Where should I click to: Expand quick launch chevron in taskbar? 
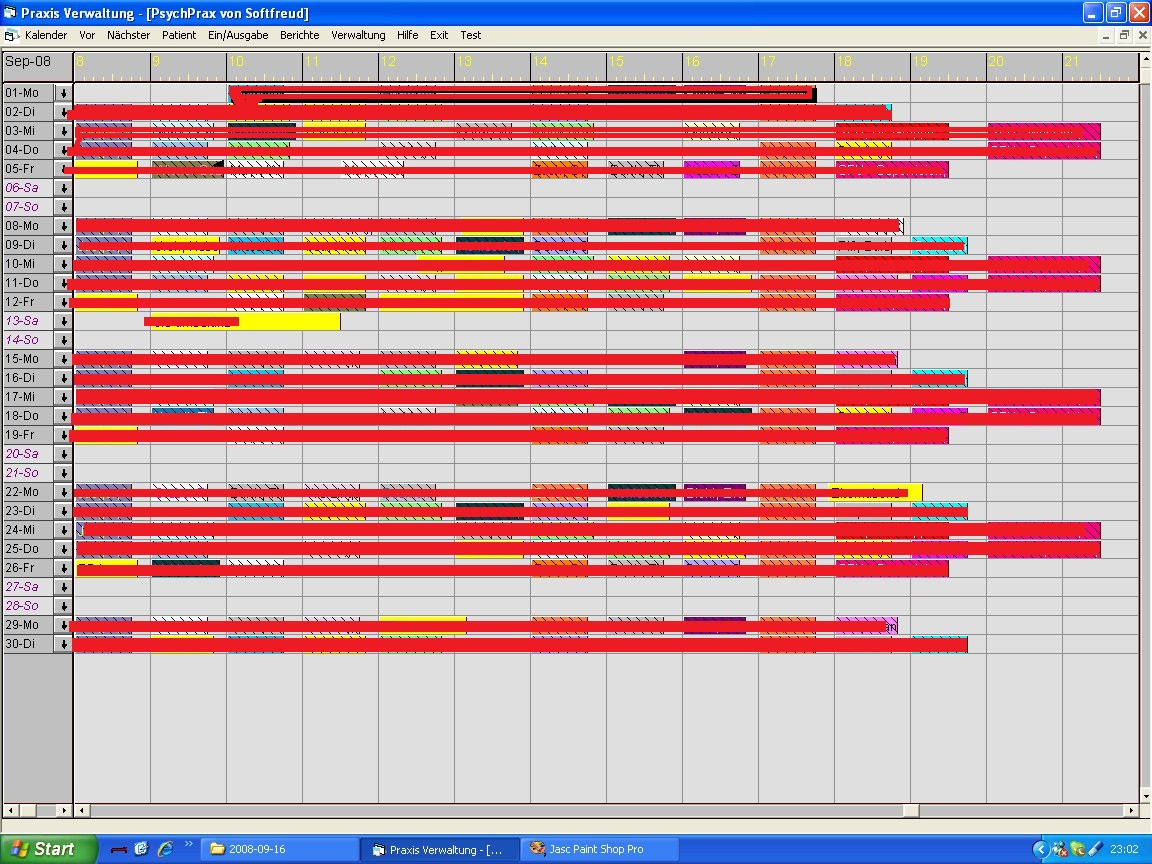pos(188,844)
